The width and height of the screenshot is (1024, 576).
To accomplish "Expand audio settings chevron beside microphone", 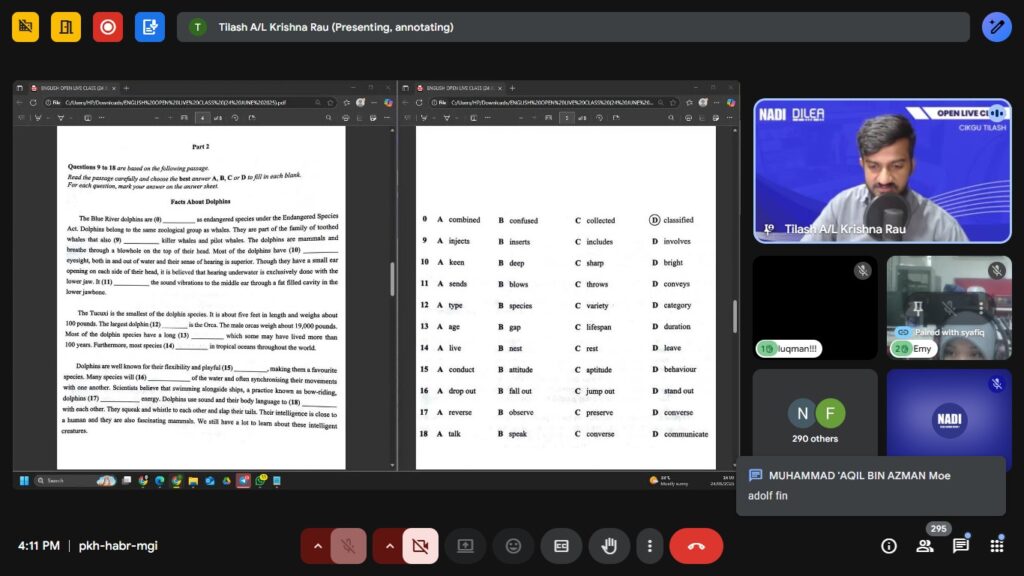I will 317,546.
